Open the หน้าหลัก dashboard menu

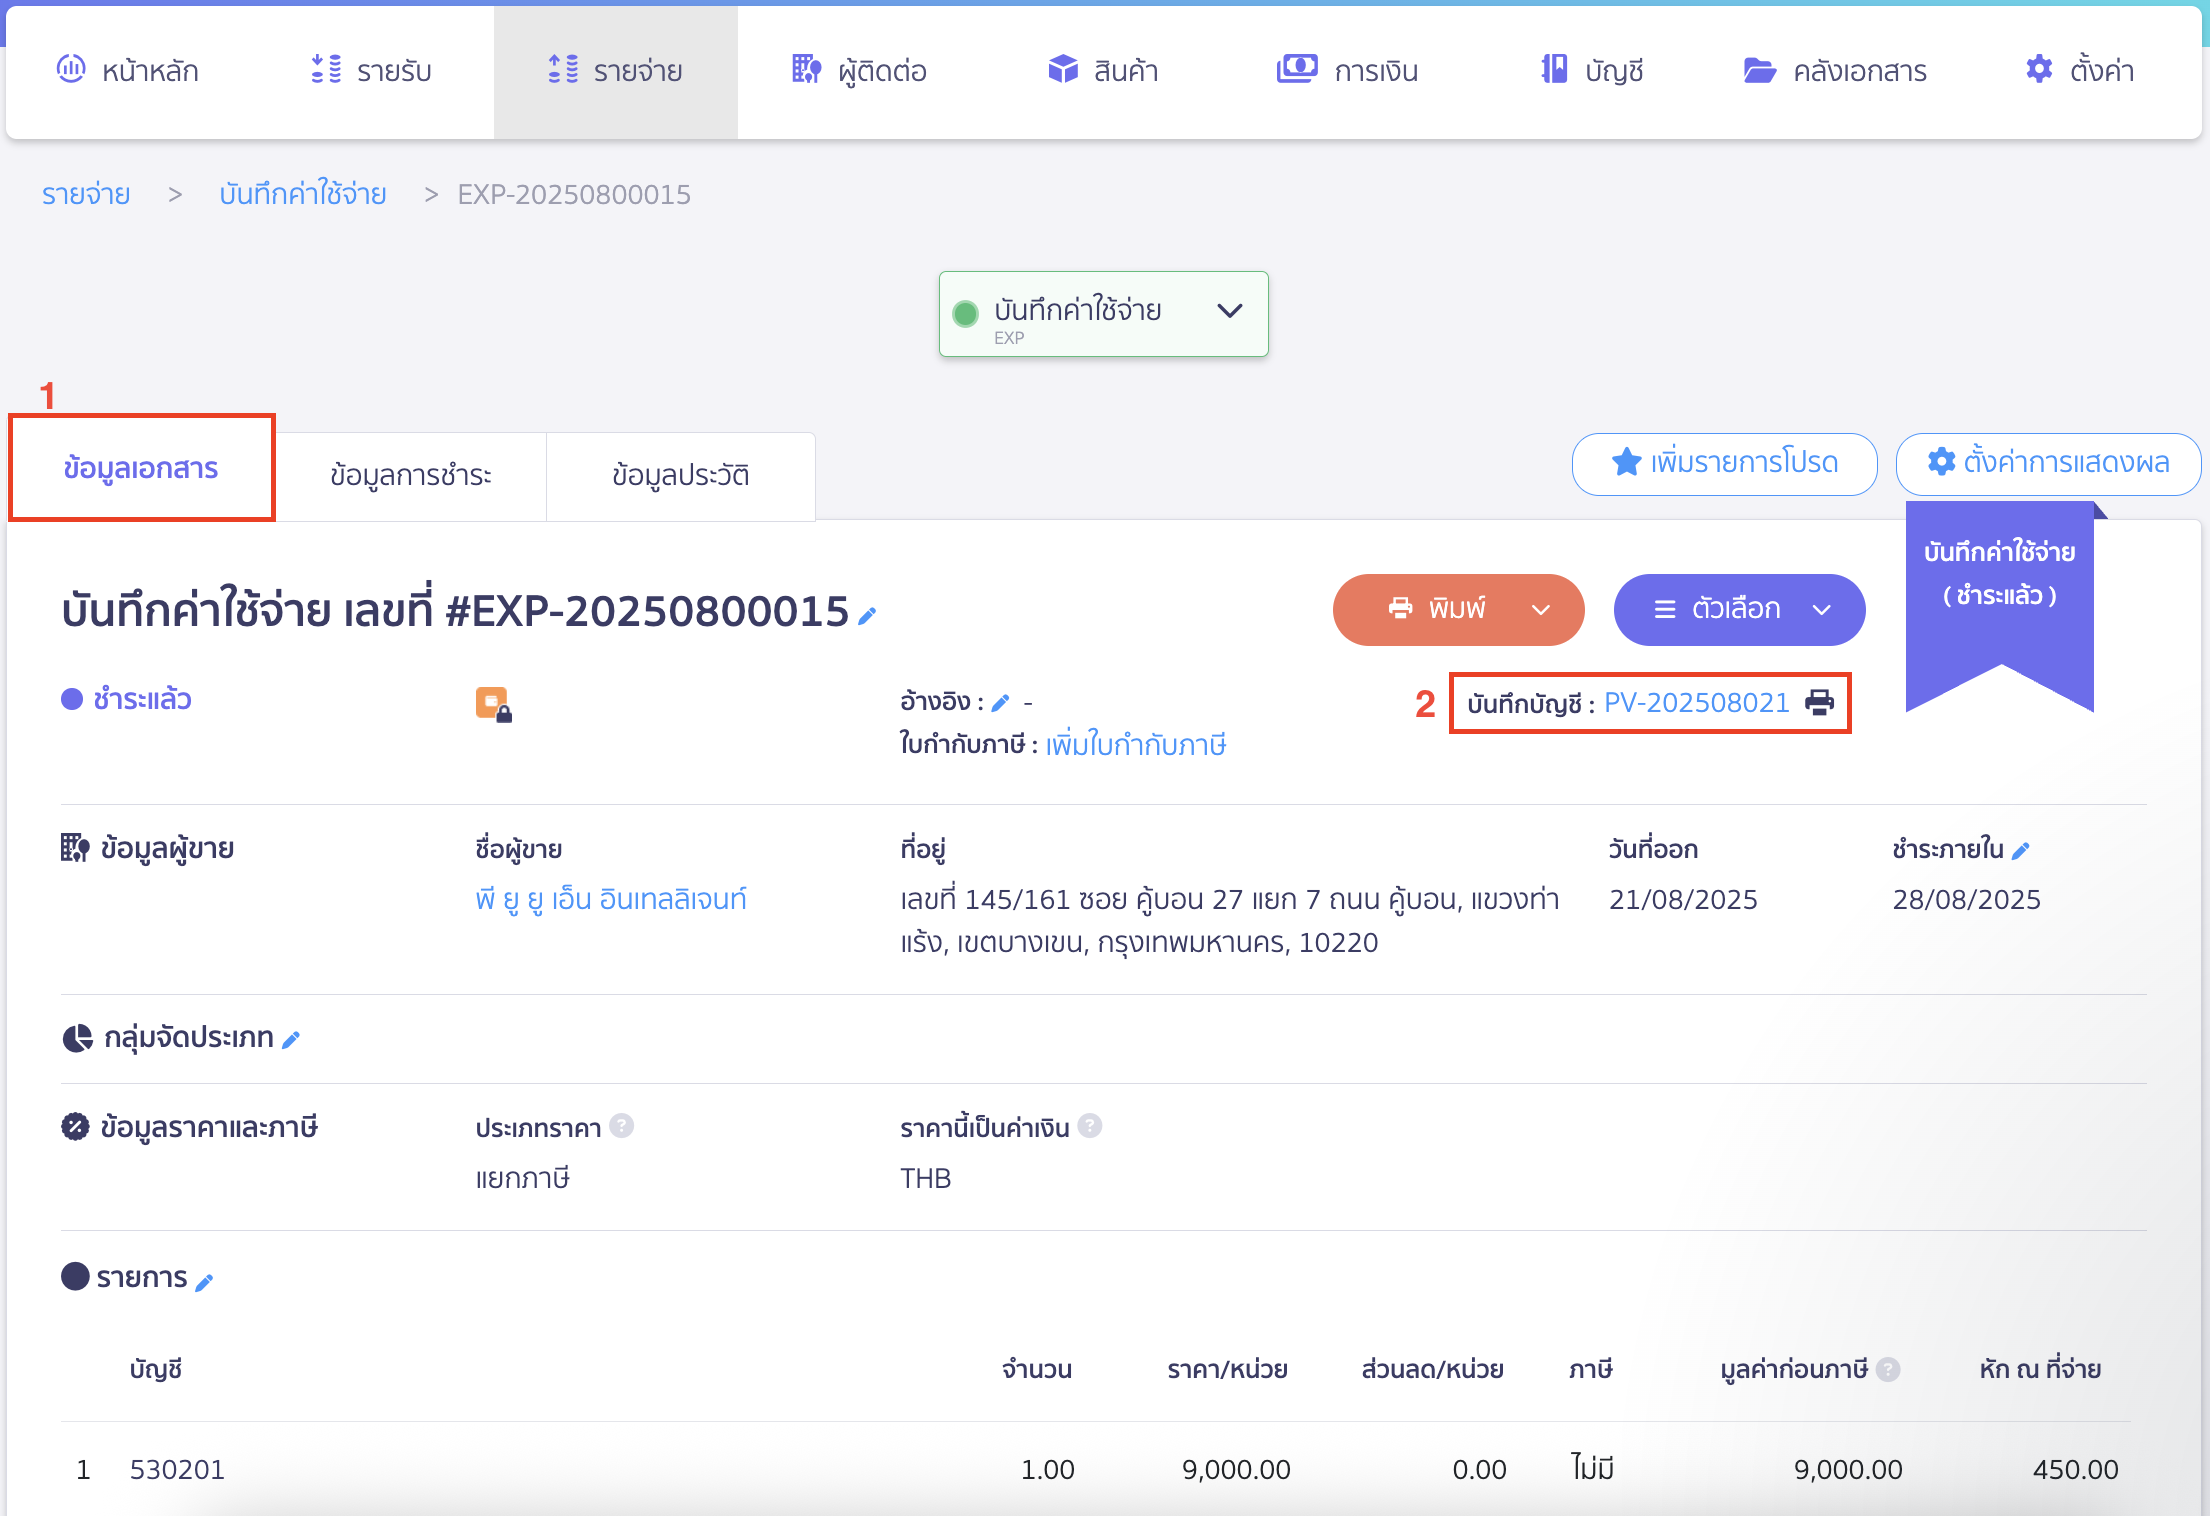(x=128, y=70)
